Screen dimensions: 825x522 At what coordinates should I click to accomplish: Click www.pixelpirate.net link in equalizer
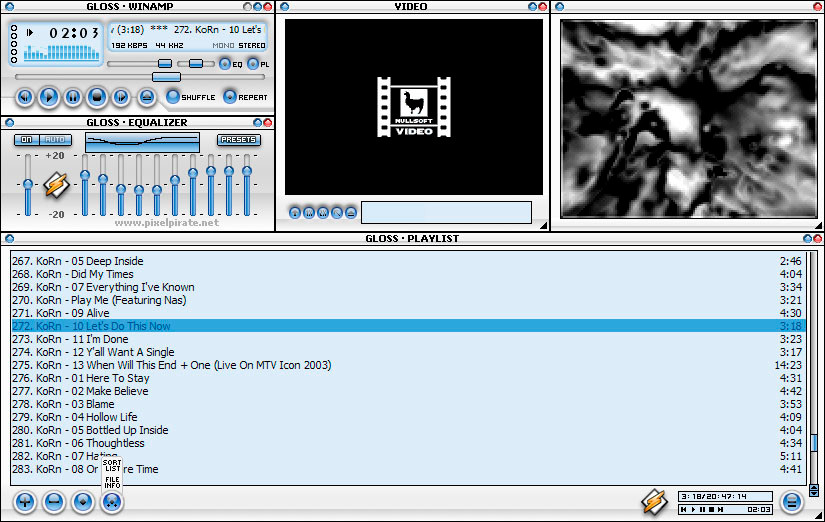click(167, 223)
